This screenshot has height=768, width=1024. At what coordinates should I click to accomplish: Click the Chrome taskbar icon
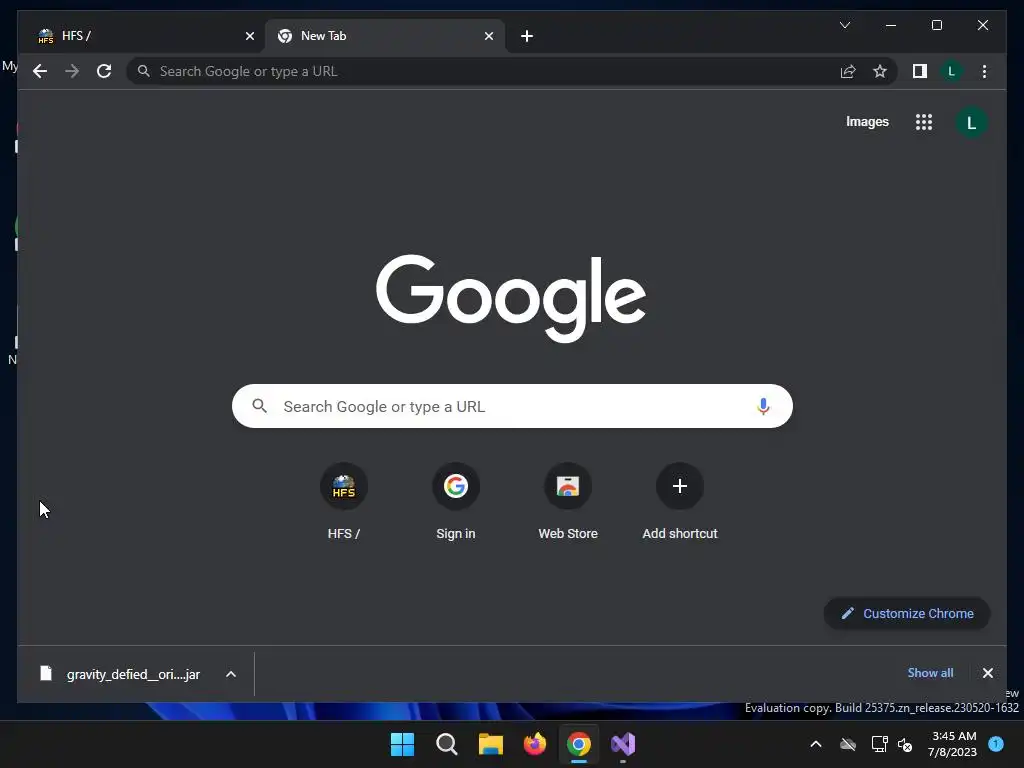579,744
